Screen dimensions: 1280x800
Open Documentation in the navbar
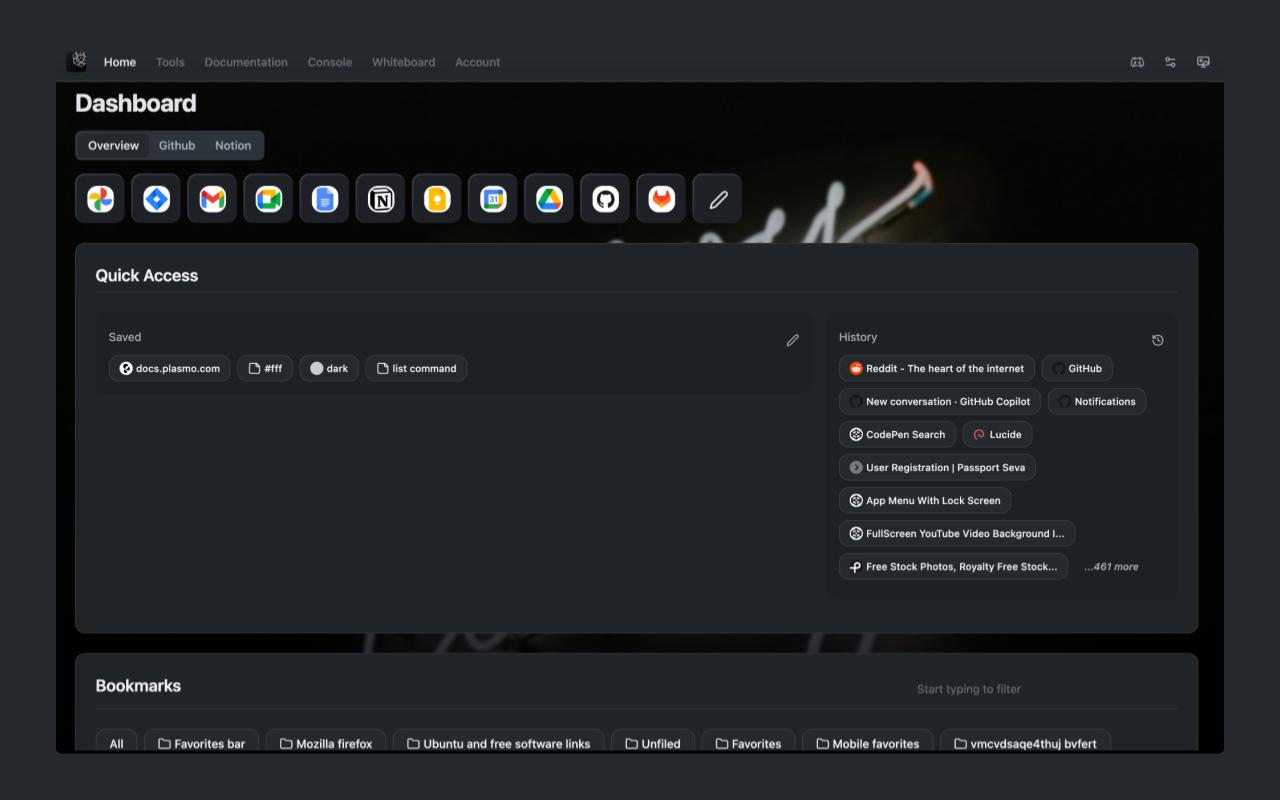point(246,62)
